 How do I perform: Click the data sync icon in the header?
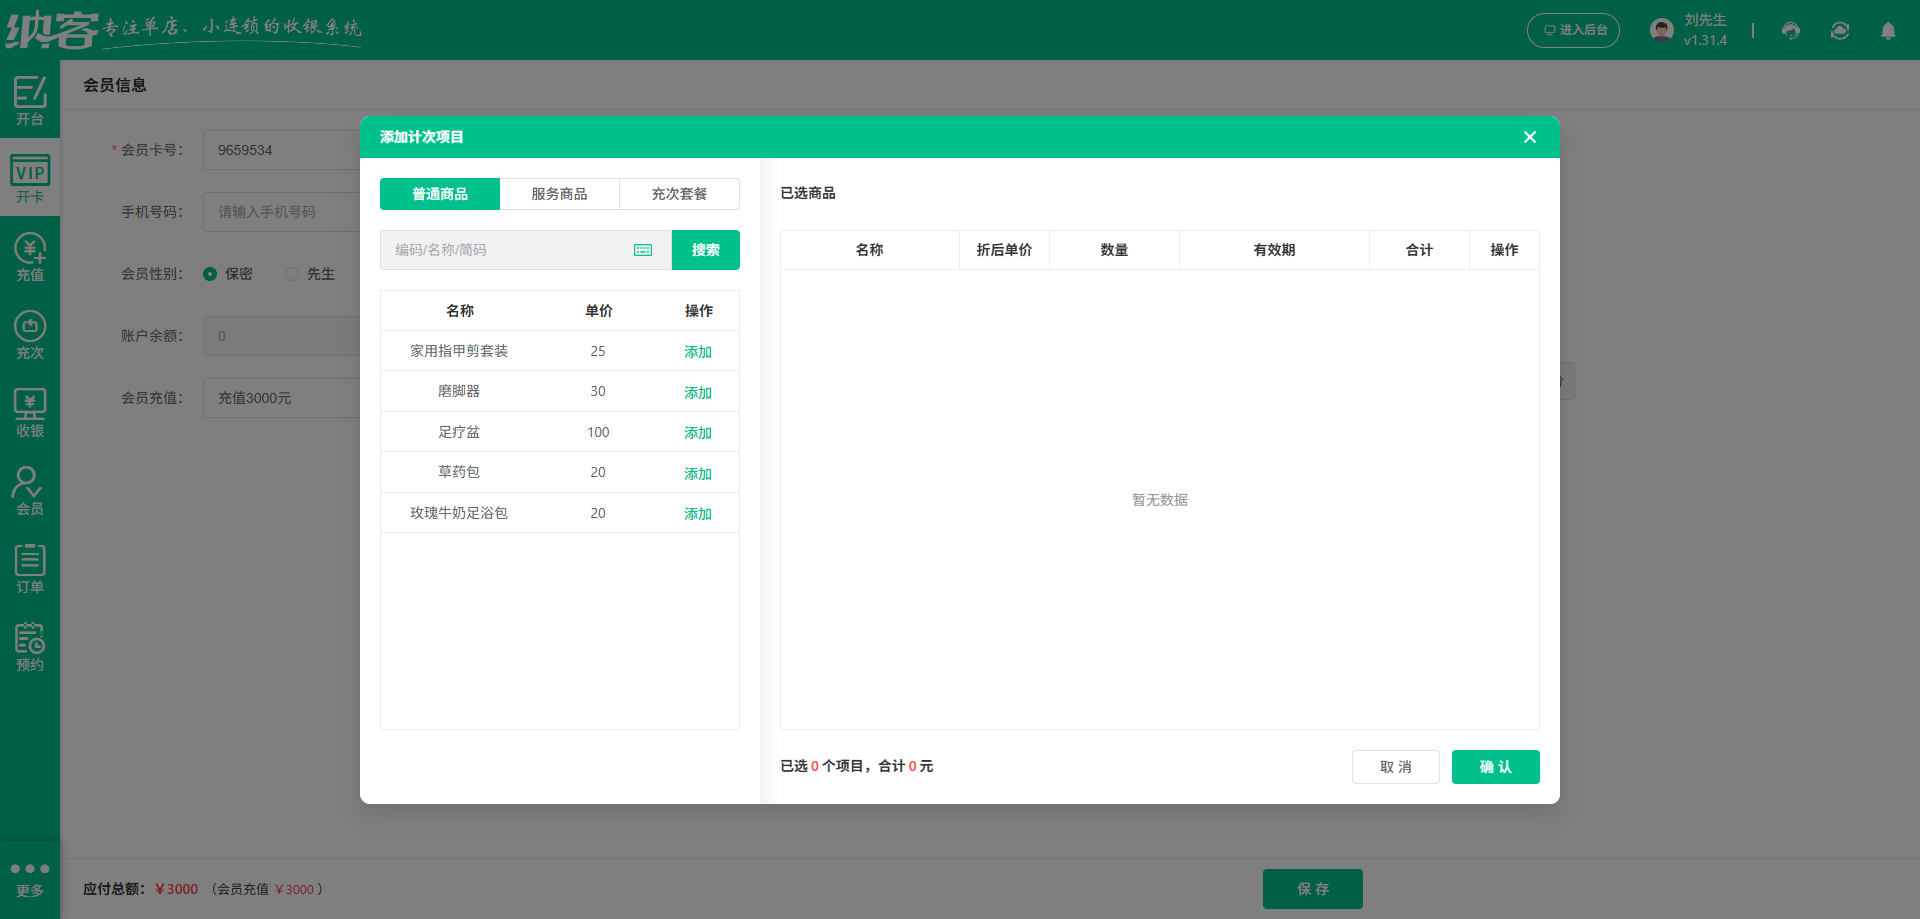tap(1839, 30)
